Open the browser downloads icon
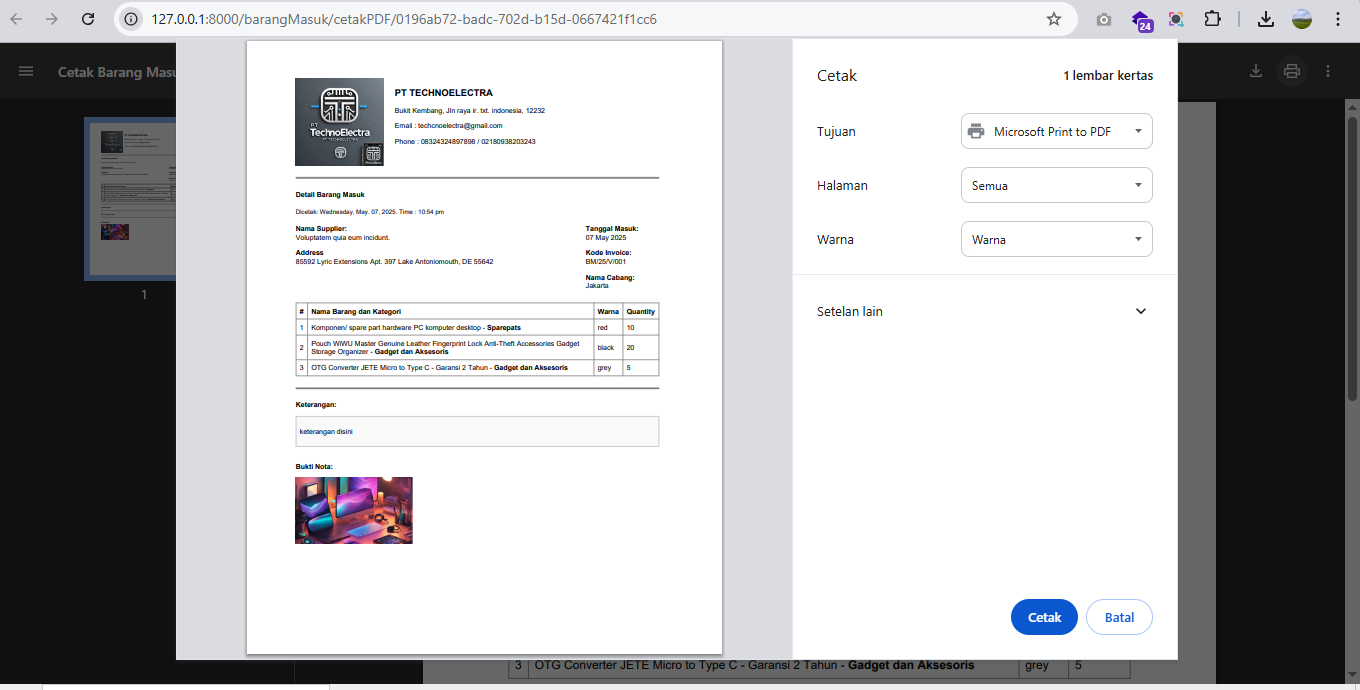Image resolution: width=1360 pixels, height=690 pixels. (1265, 19)
